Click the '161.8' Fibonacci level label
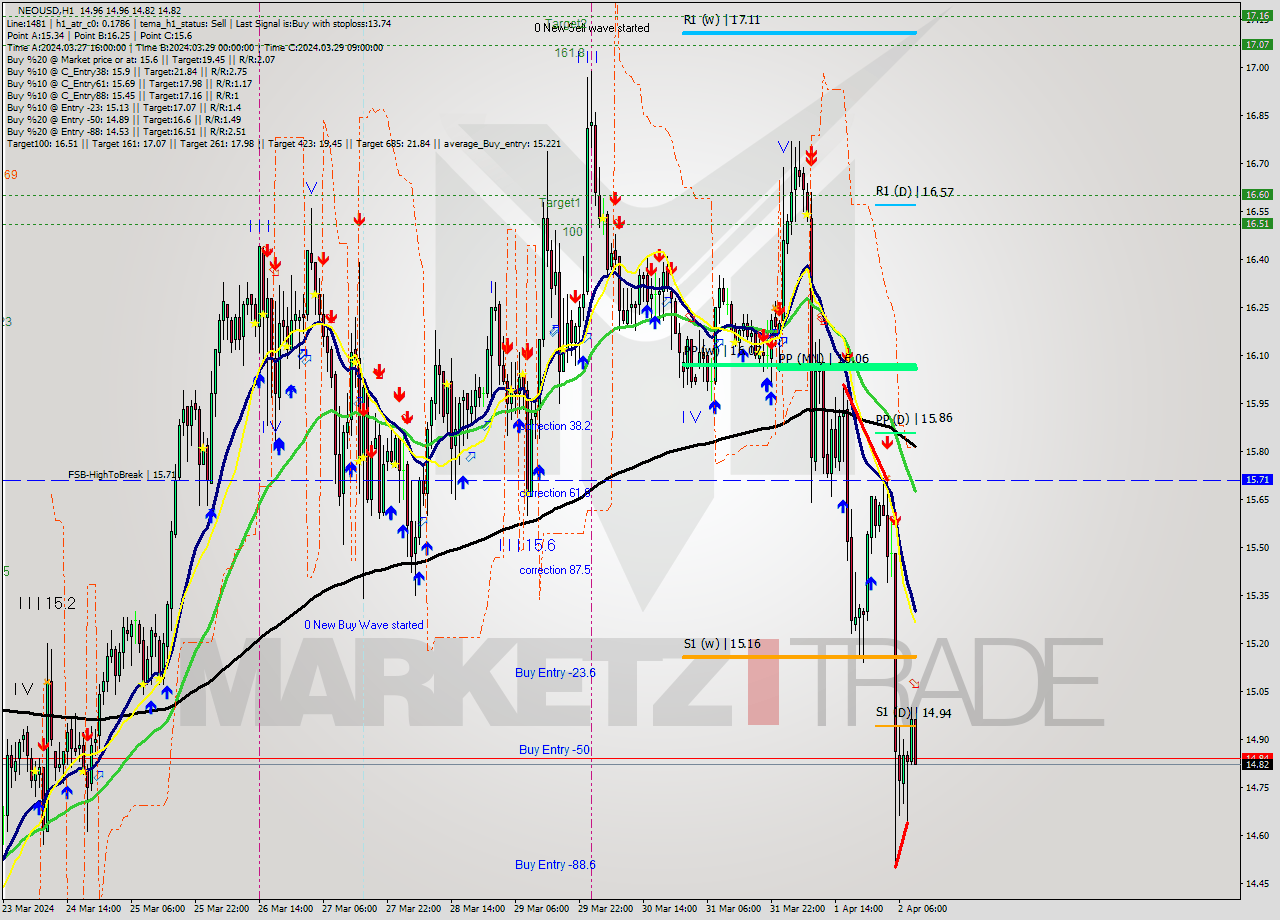 coord(569,53)
